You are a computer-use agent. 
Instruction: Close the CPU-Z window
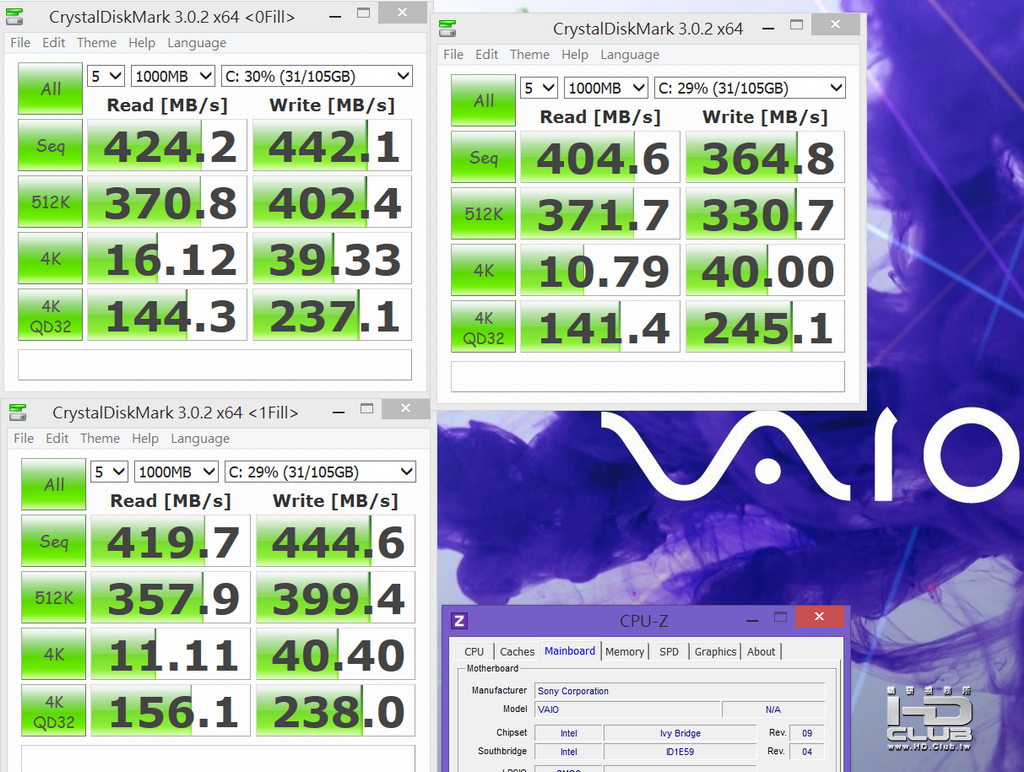[820, 617]
